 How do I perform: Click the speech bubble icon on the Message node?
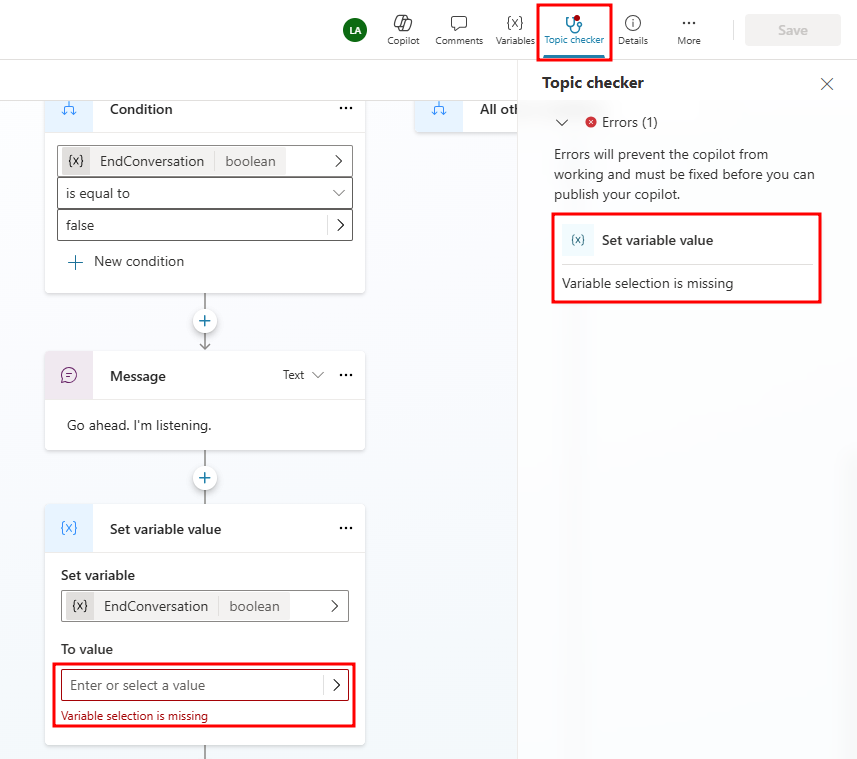click(68, 375)
